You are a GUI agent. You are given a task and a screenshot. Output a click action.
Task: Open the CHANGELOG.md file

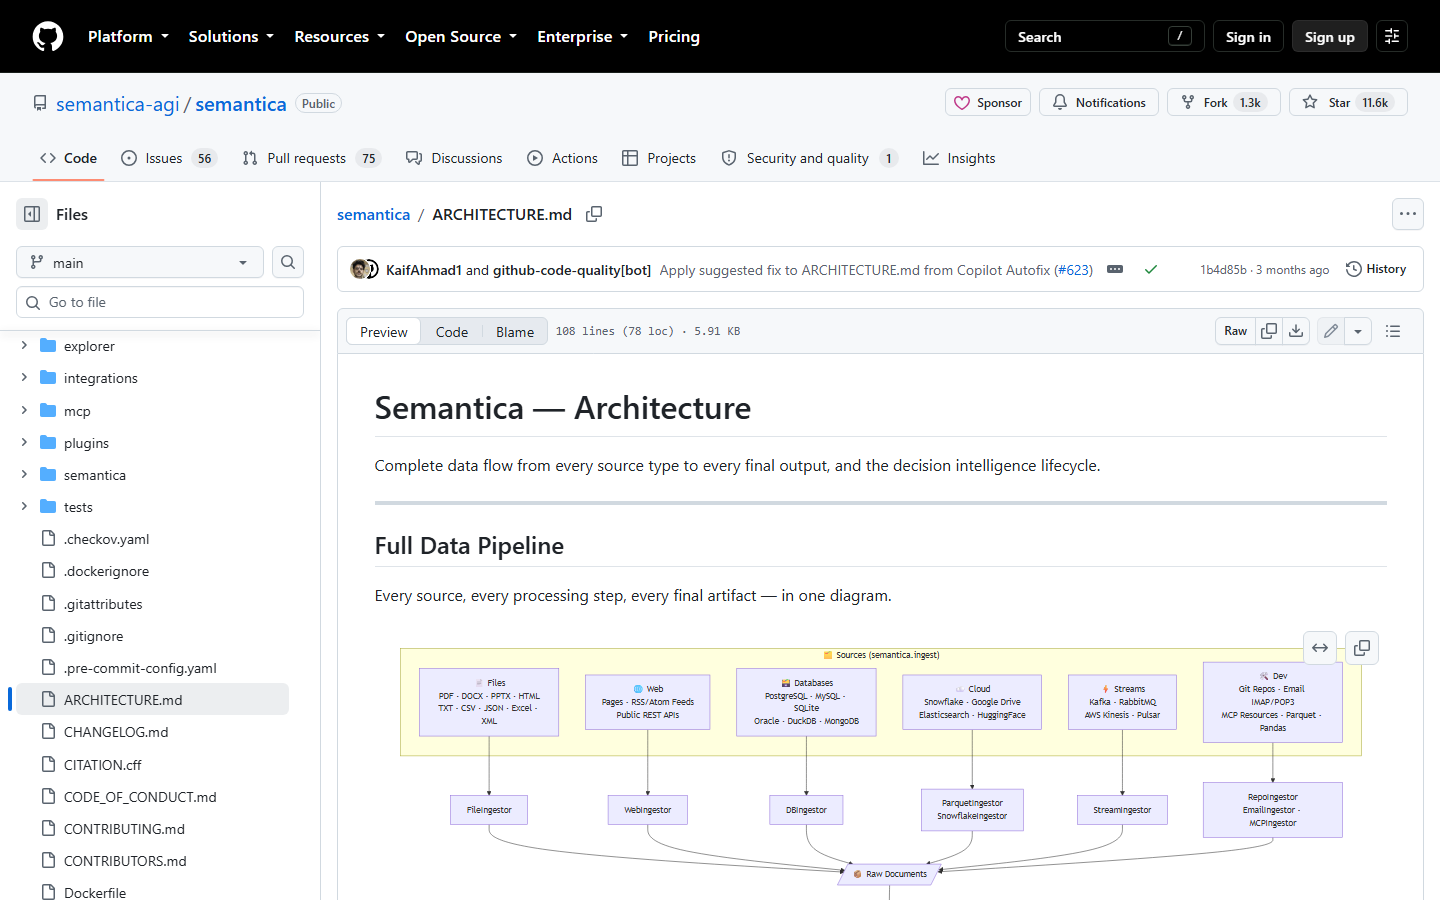coord(116,732)
